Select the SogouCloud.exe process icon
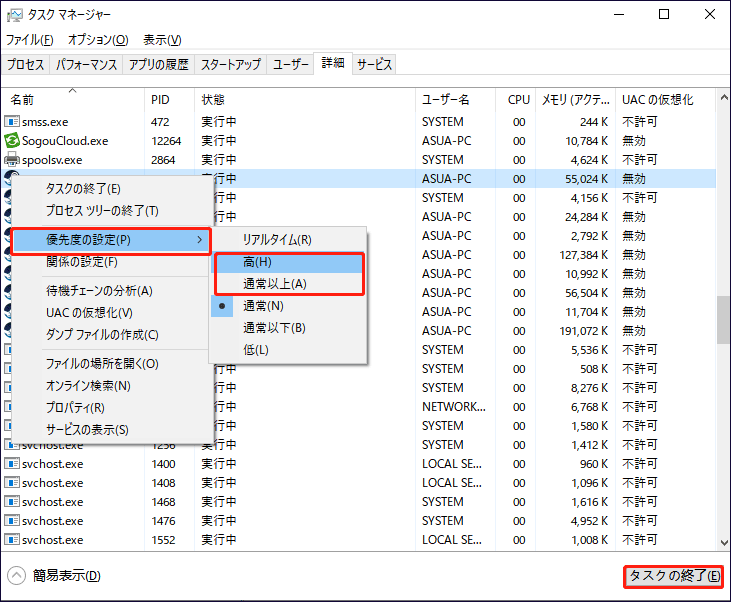 click(12, 141)
